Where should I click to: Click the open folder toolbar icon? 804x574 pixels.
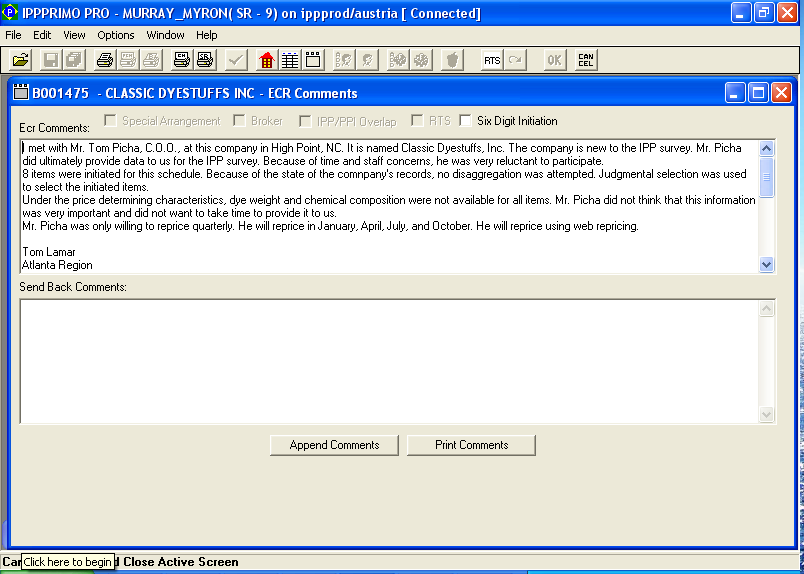(x=21, y=60)
